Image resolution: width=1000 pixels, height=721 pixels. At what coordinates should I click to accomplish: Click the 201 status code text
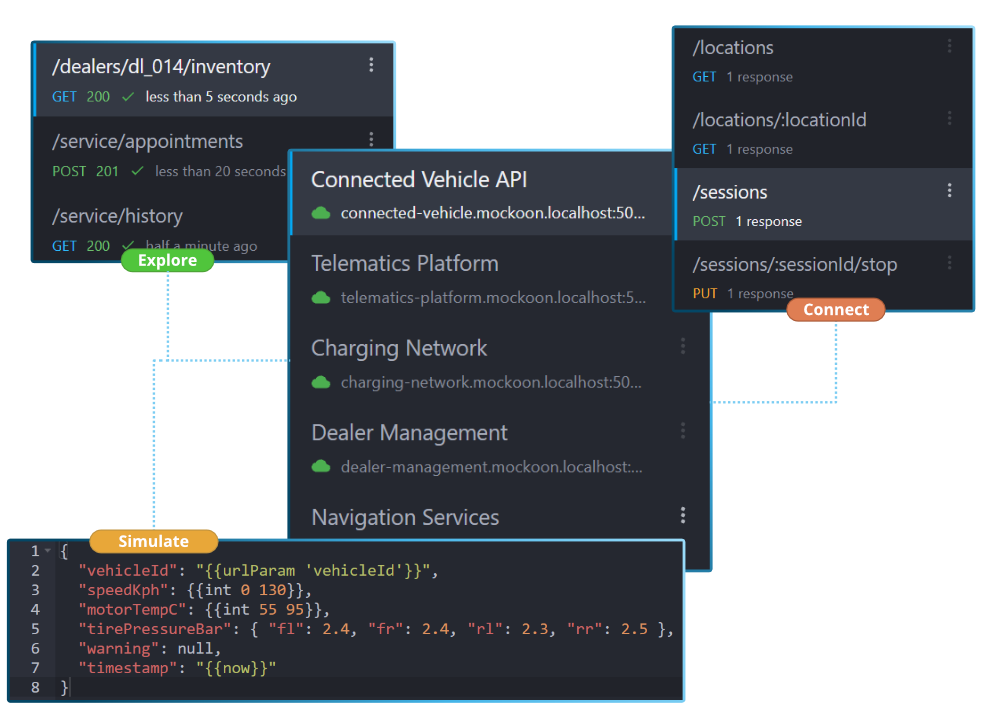tap(107, 171)
